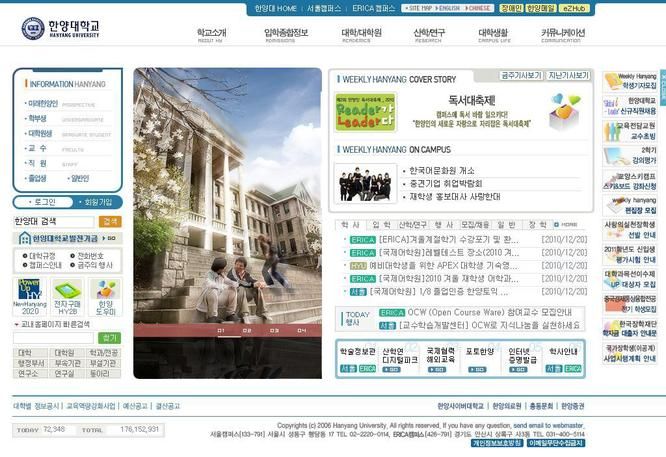
Task: Click the 지난기사보기 button
Action: [x=568, y=76]
